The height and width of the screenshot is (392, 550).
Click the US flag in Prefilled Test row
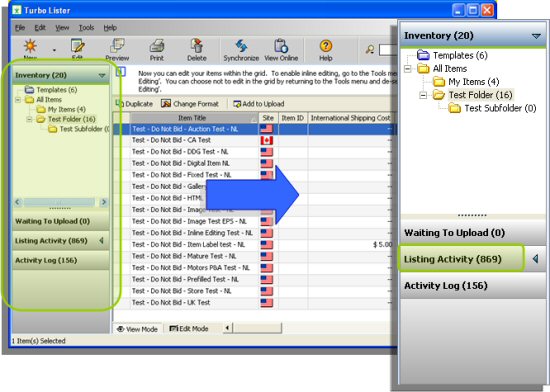point(267,279)
